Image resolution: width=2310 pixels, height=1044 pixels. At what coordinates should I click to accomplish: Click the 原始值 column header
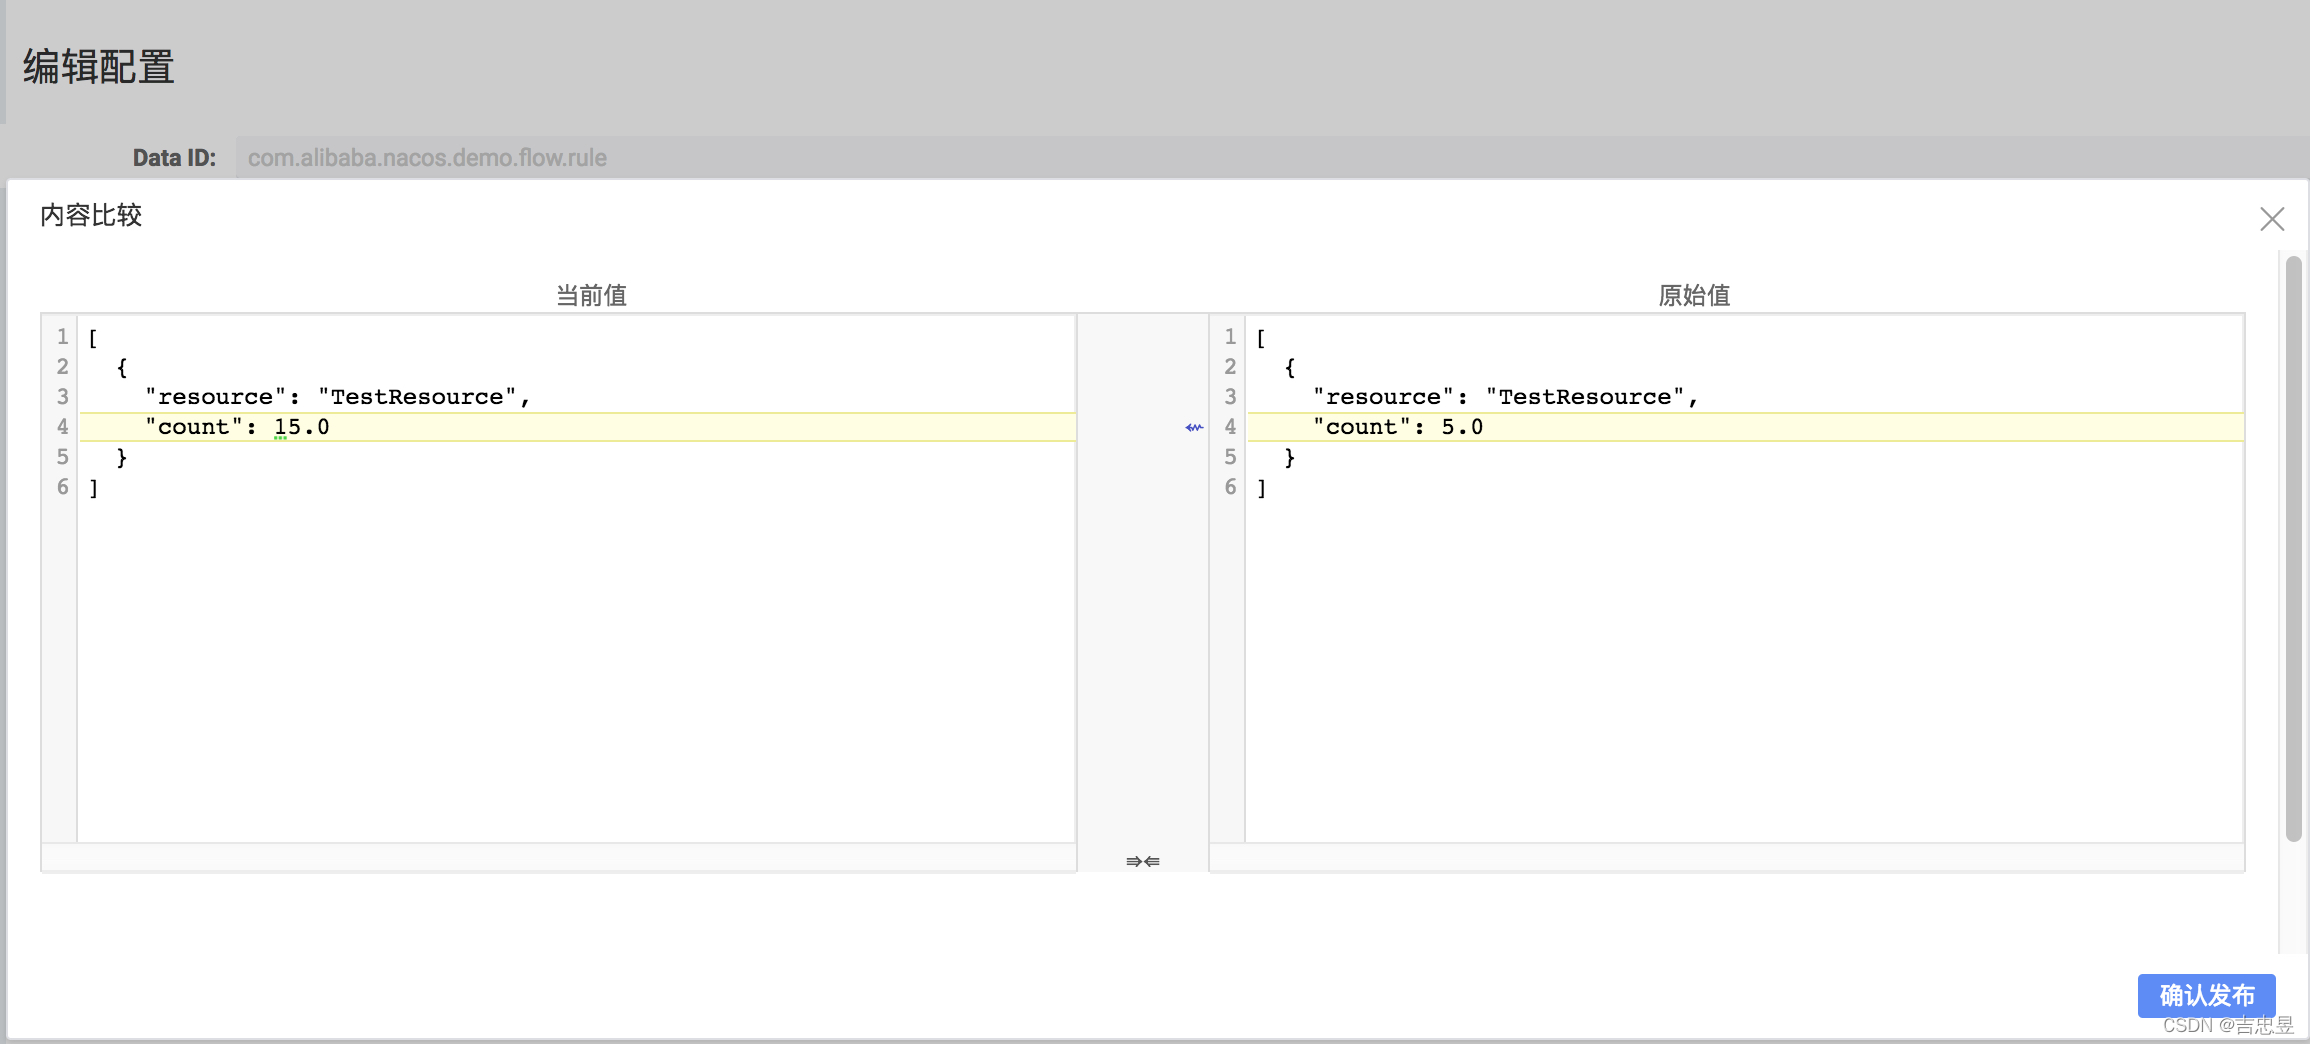[x=1694, y=295]
